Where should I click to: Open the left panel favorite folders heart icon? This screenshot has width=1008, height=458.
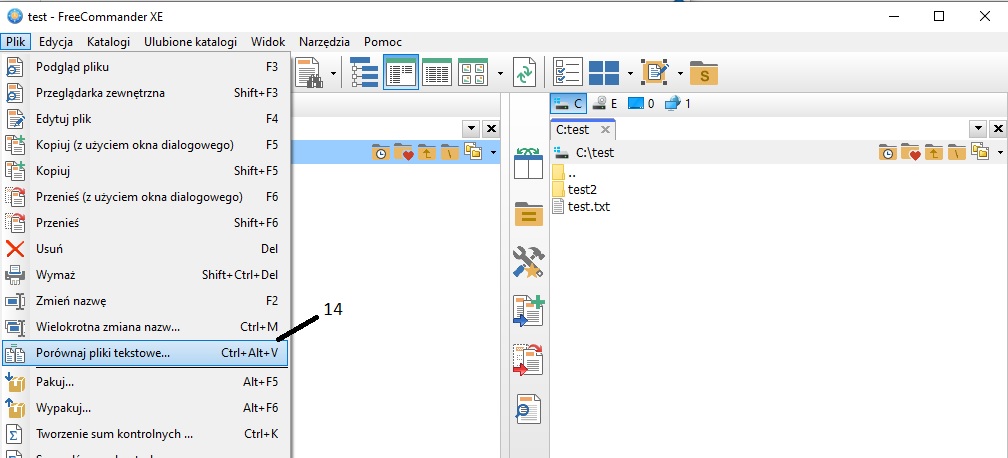click(404, 153)
